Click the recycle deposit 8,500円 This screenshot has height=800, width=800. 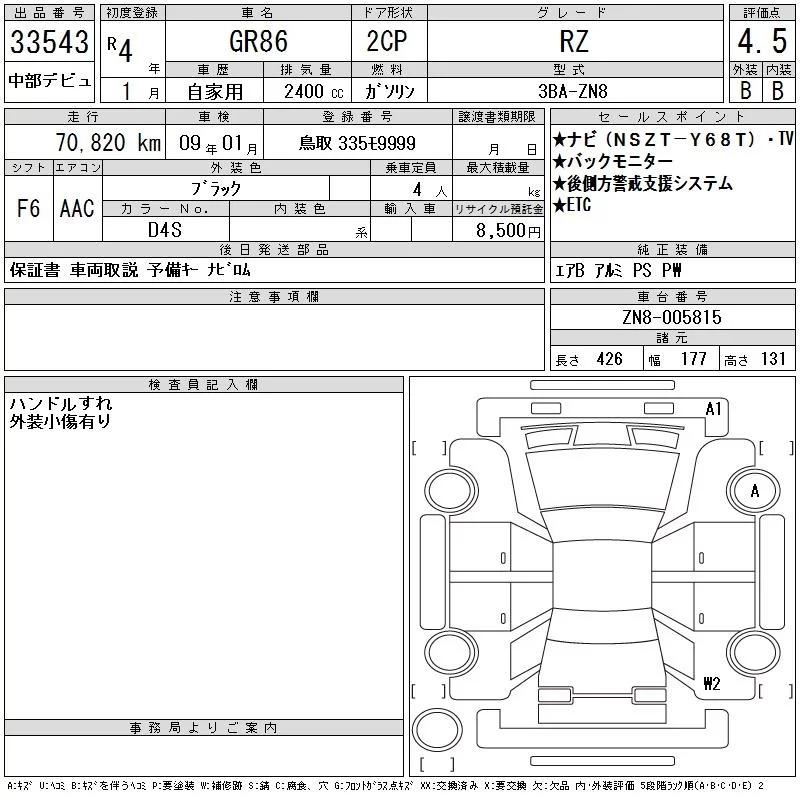point(508,231)
